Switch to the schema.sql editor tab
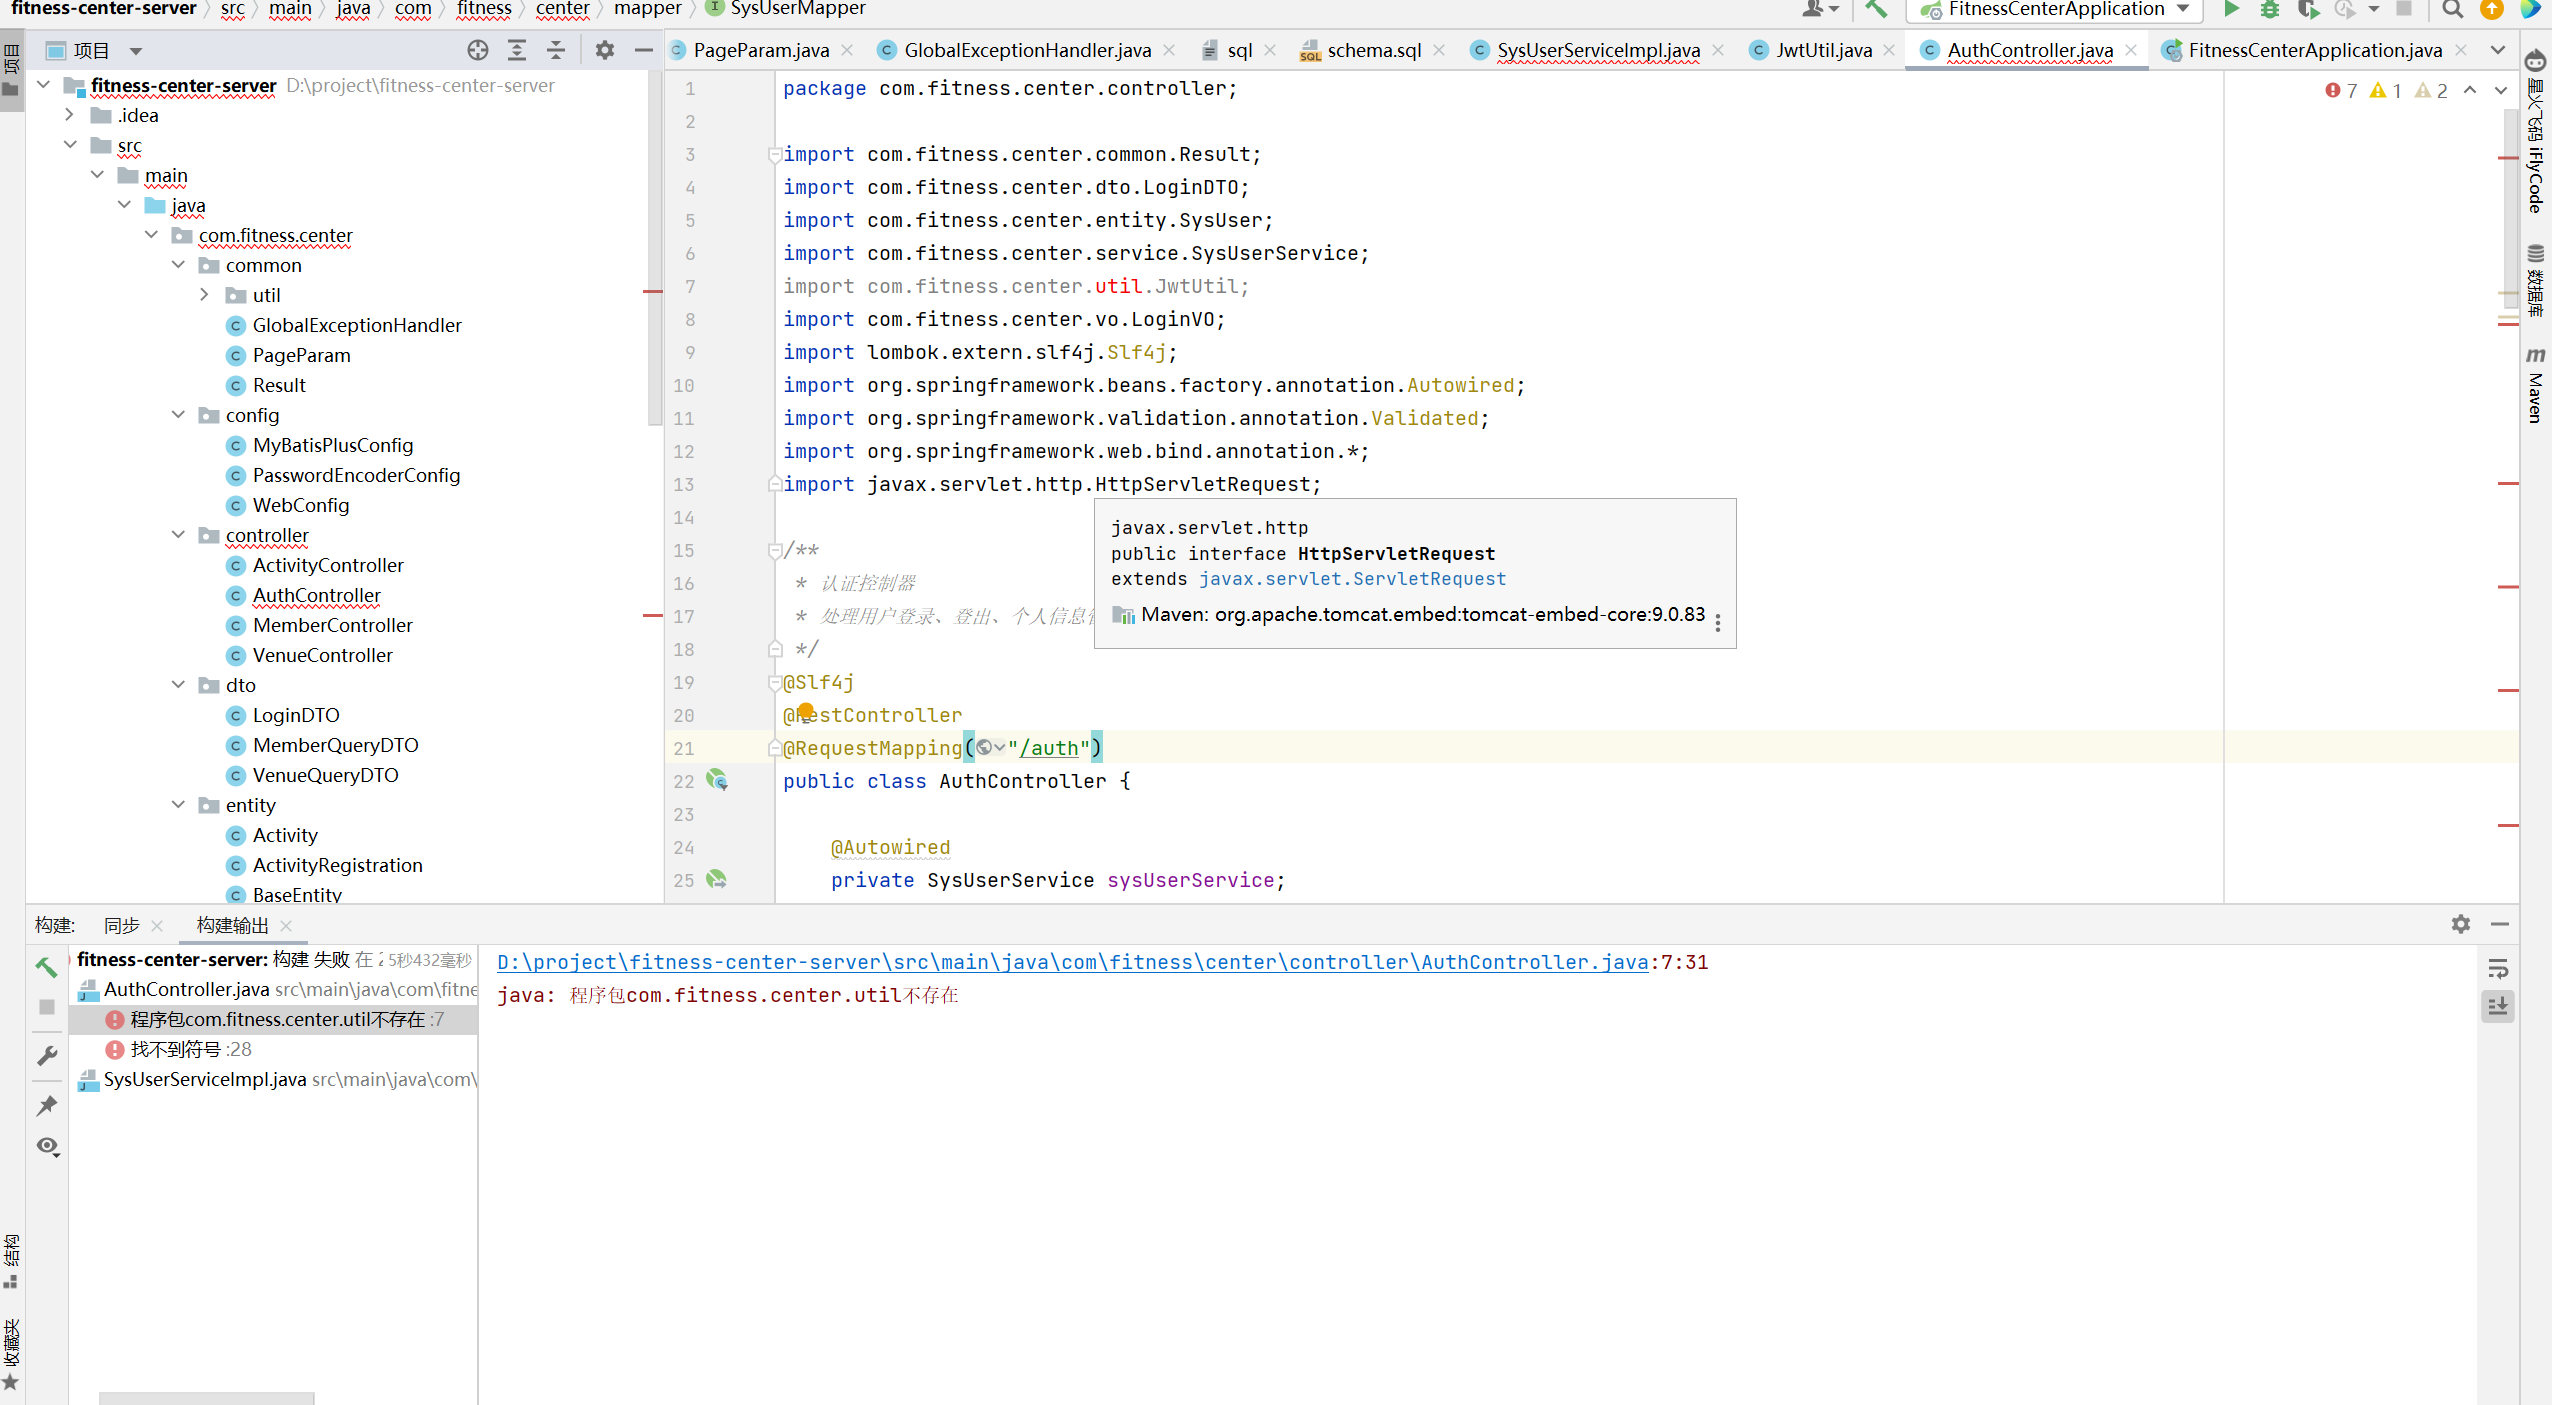 pos(1373,50)
